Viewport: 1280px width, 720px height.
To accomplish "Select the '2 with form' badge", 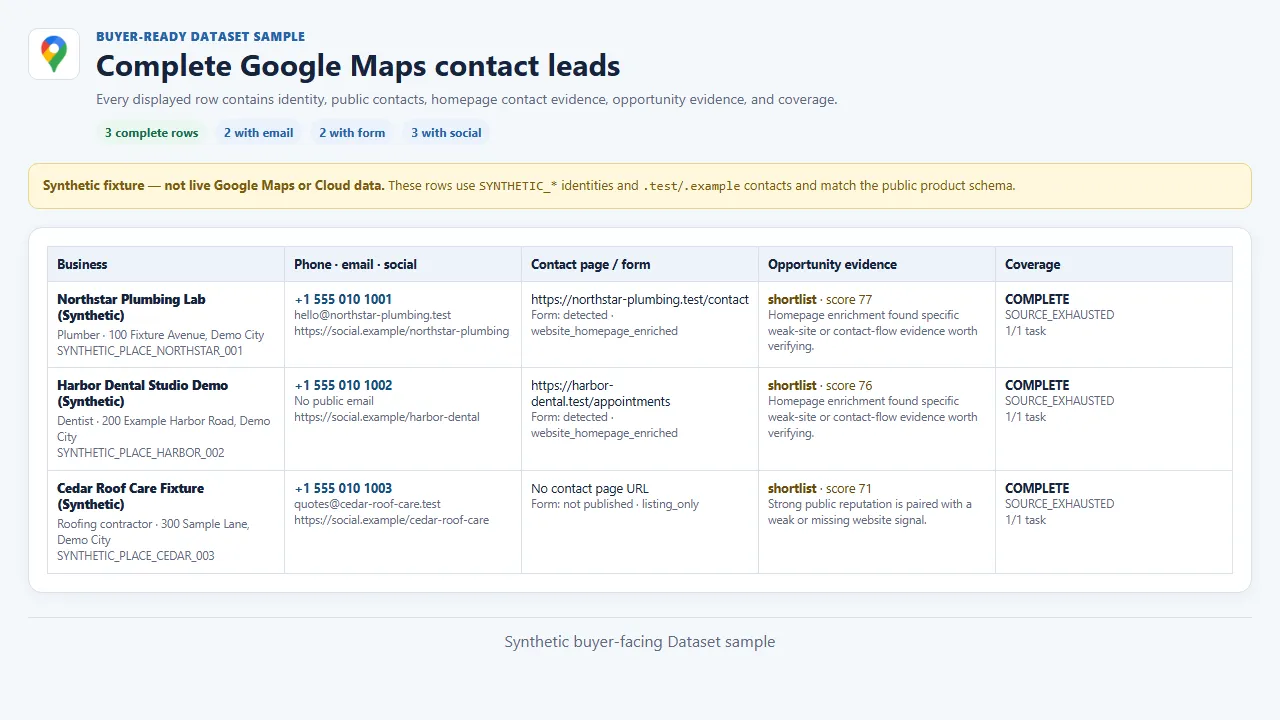I will point(352,133).
